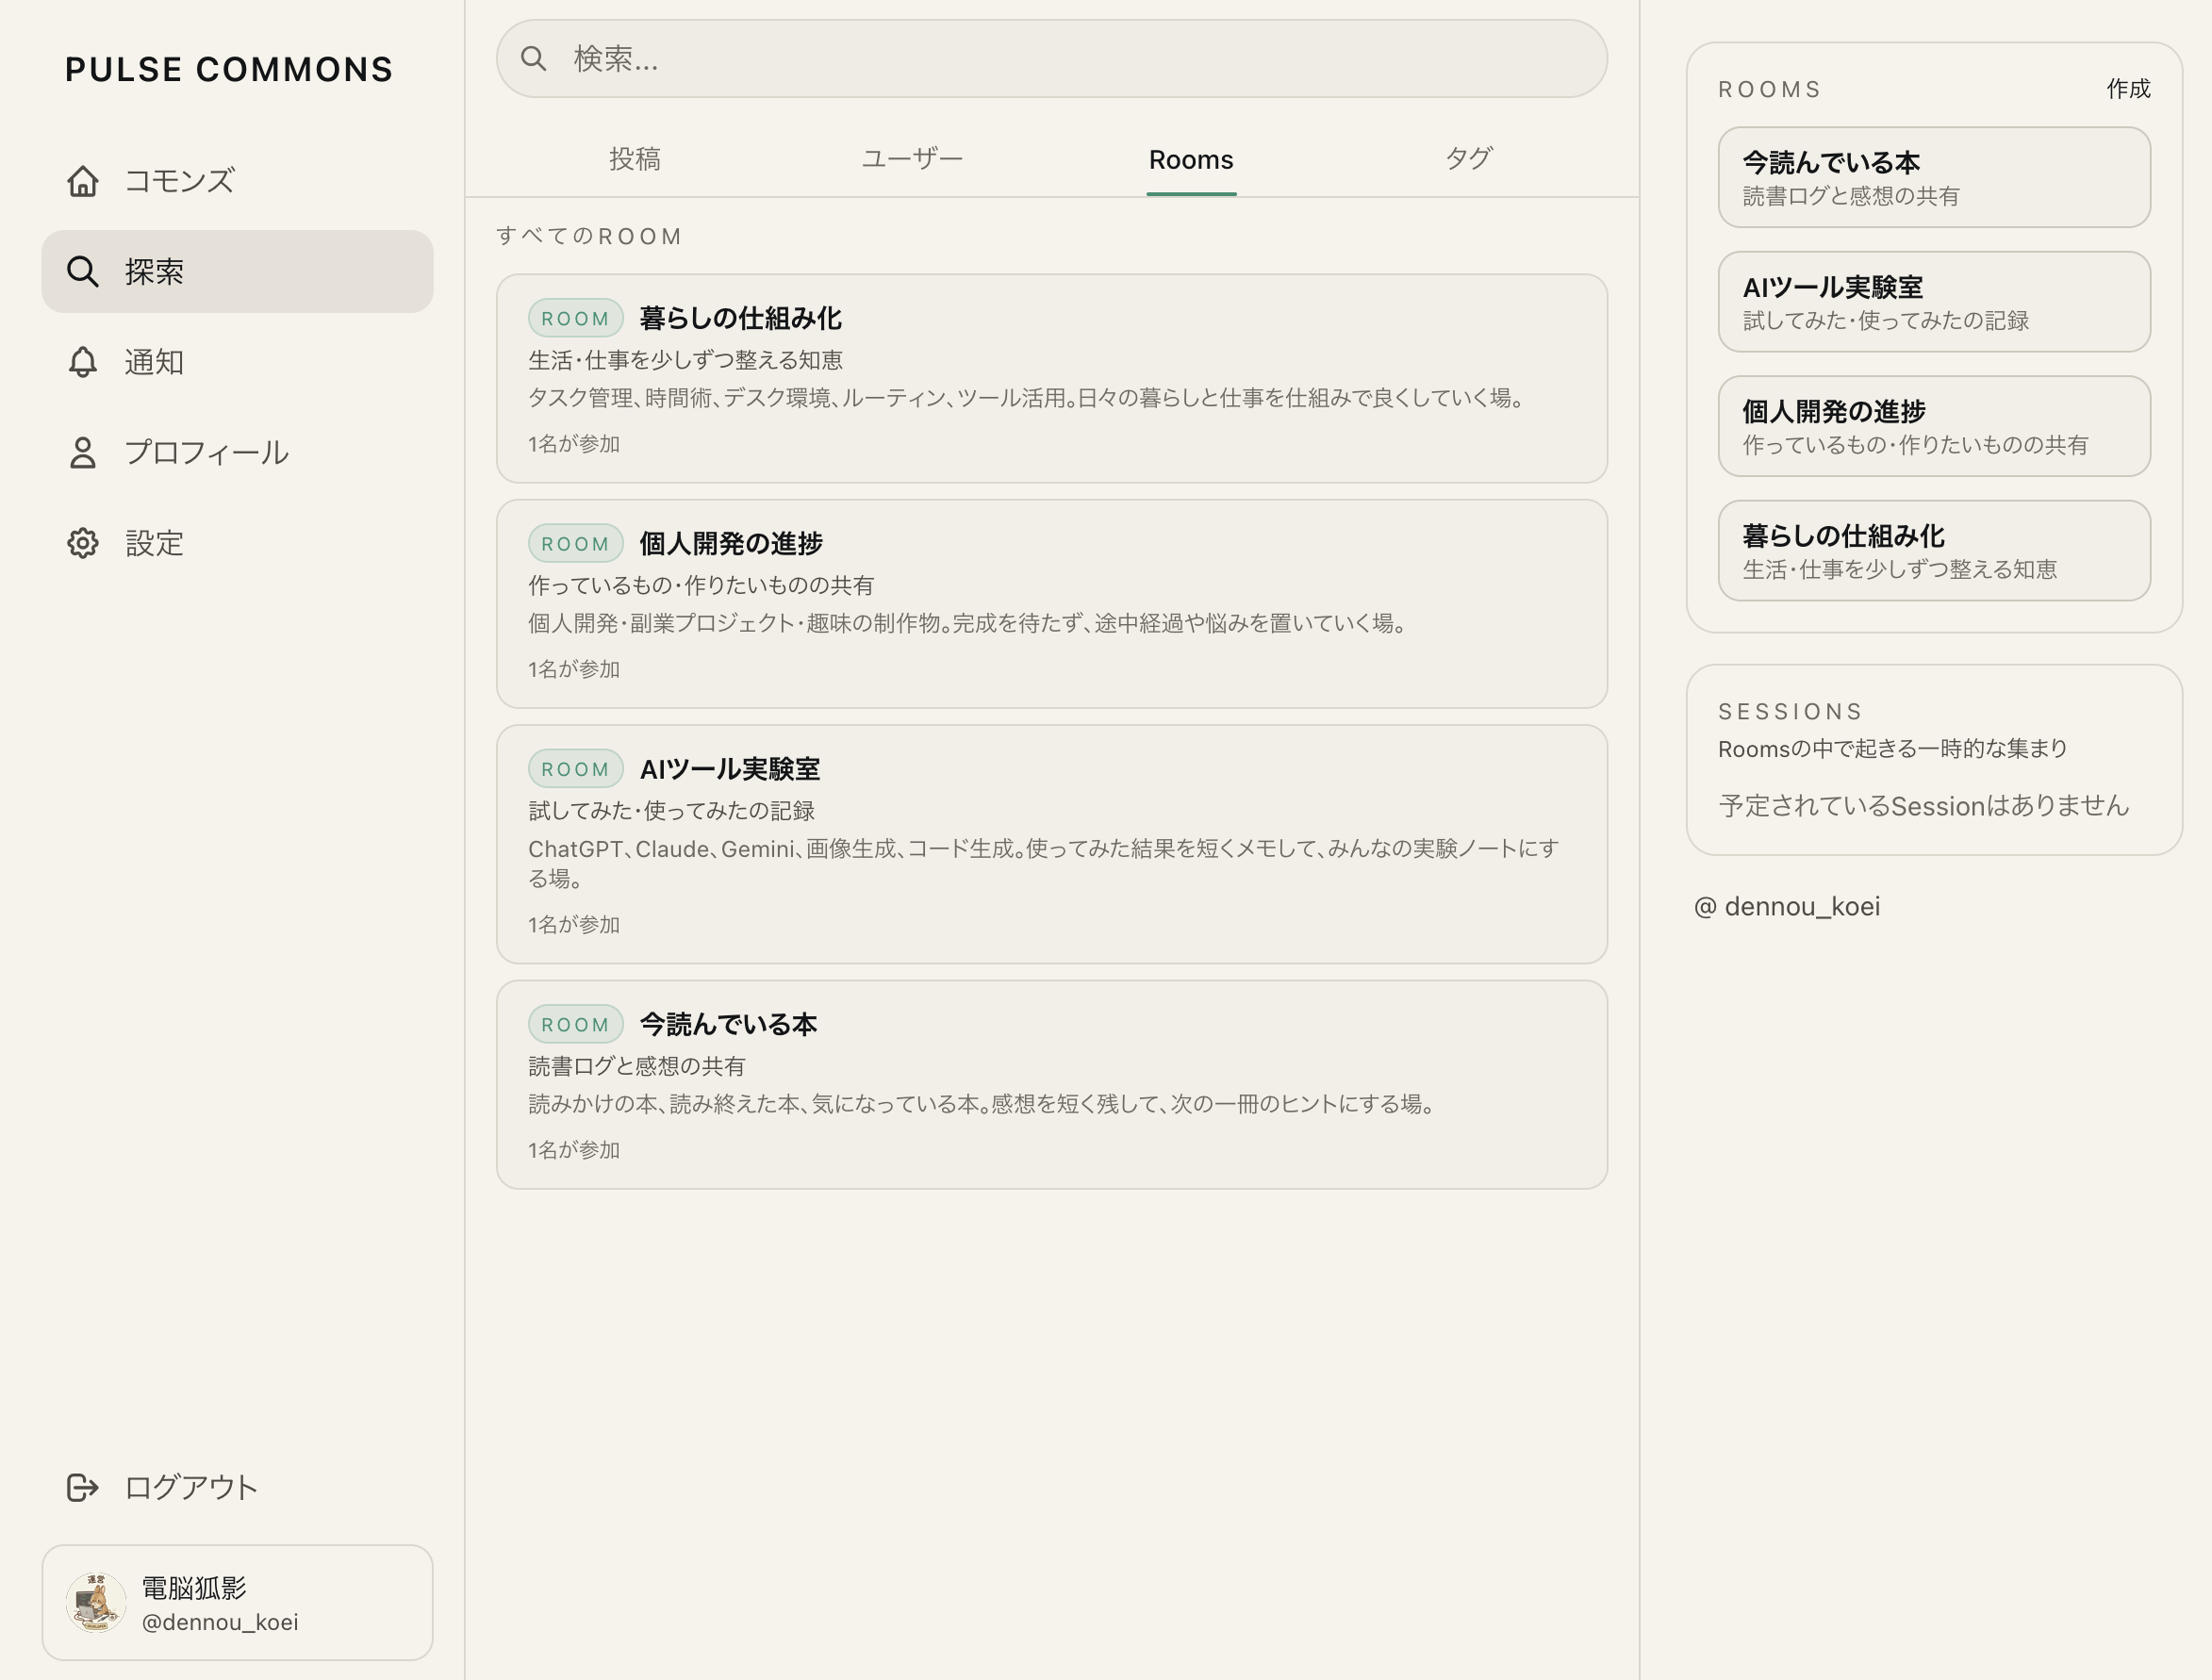Open プロフィール using the person icon
This screenshot has height=1680, width=2212.
tap(82, 452)
